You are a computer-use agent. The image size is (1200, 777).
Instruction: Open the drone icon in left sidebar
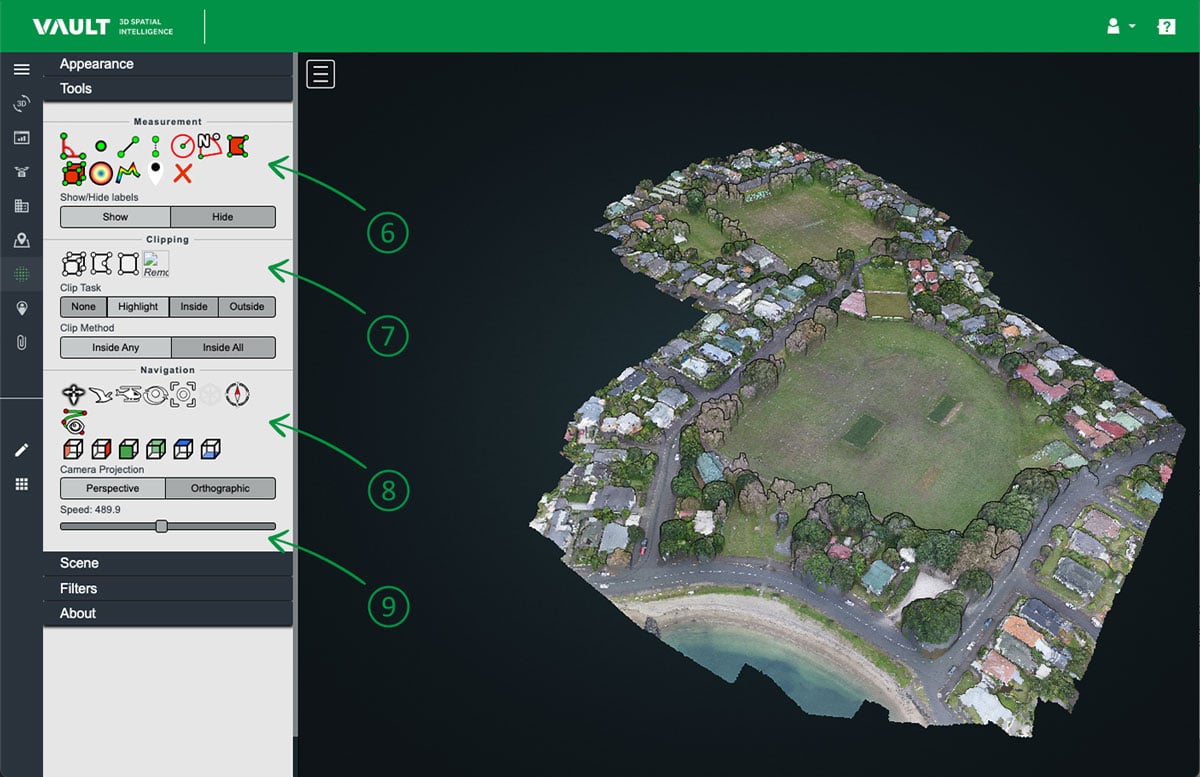click(21, 171)
